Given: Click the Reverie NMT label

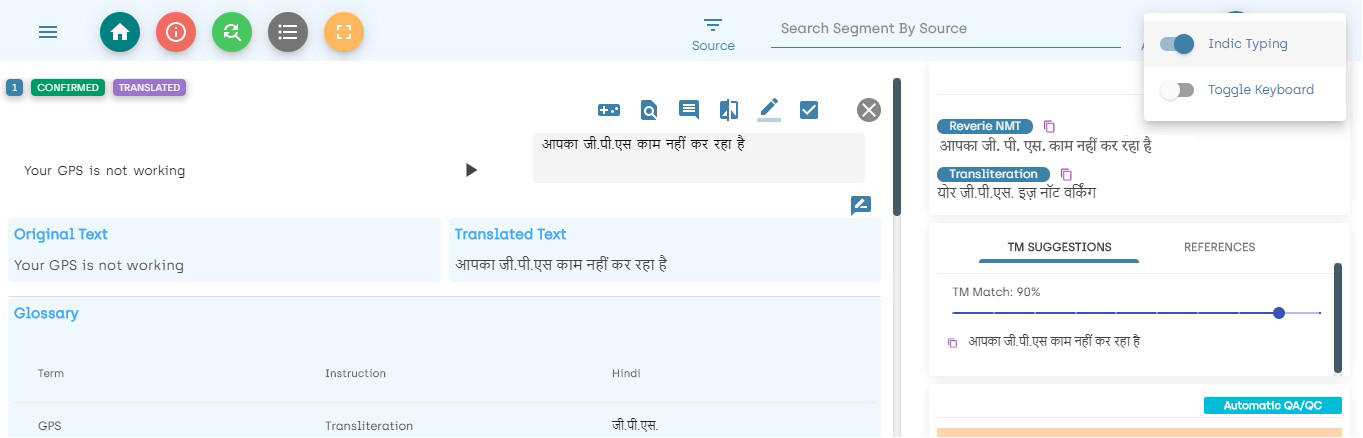Looking at the screenshot, I should point(985,127).
